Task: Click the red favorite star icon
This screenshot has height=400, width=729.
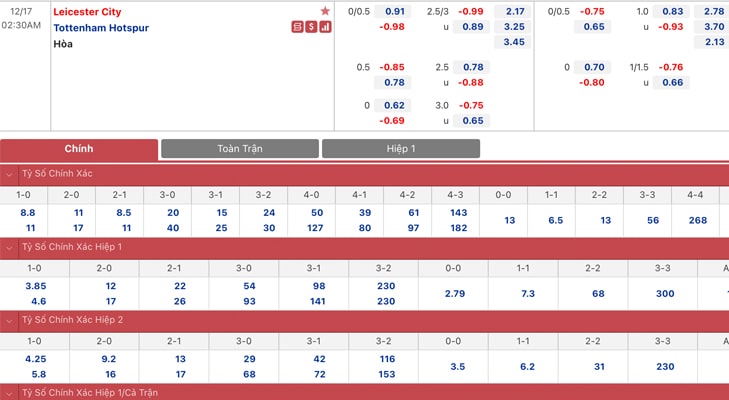Action: 325,10
